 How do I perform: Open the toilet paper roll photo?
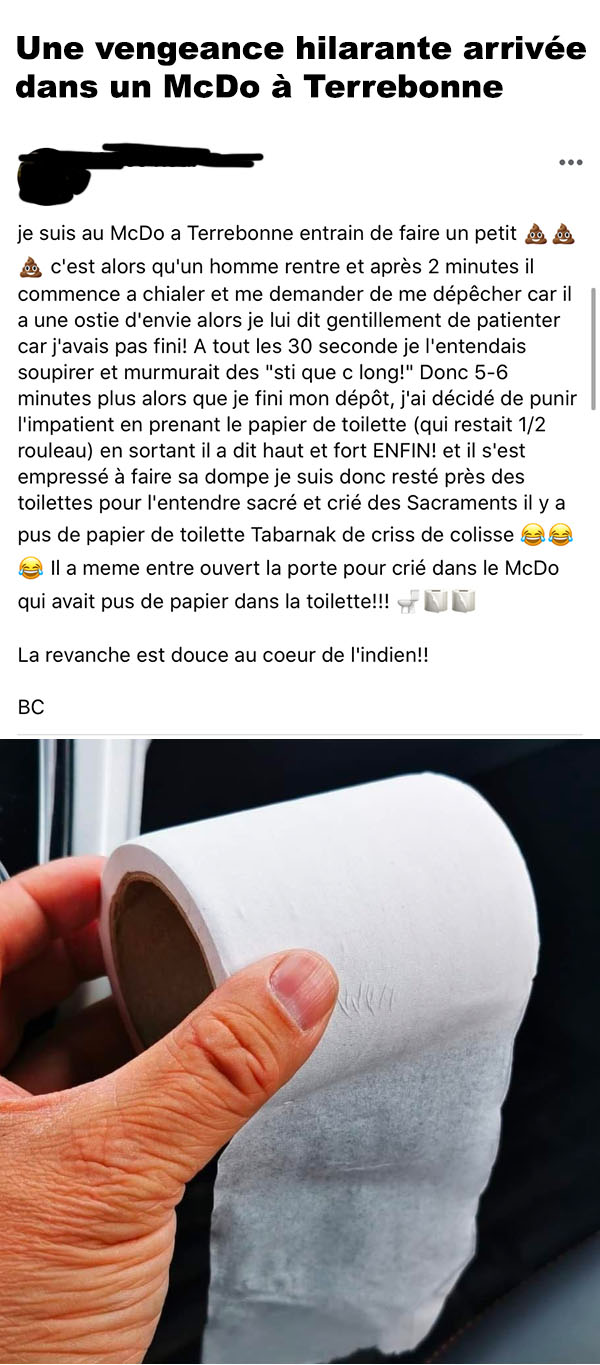coord(300,1051)
